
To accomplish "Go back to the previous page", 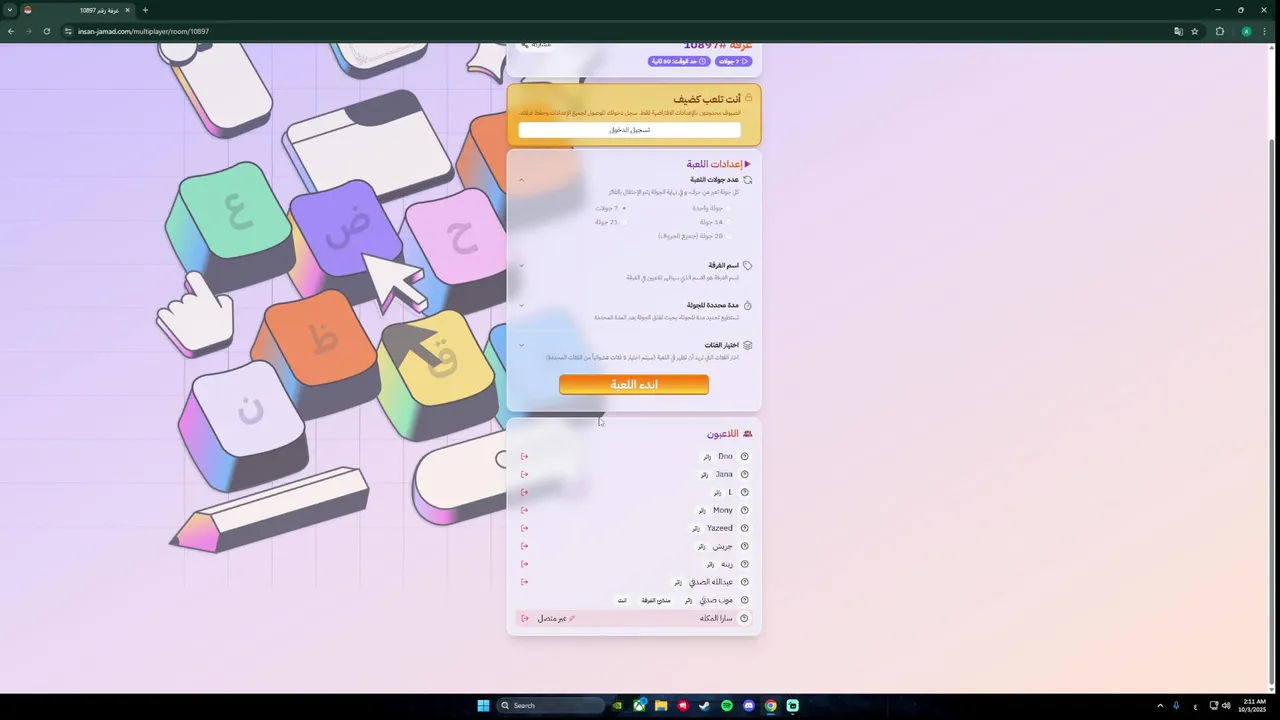I will click(11, 31).
